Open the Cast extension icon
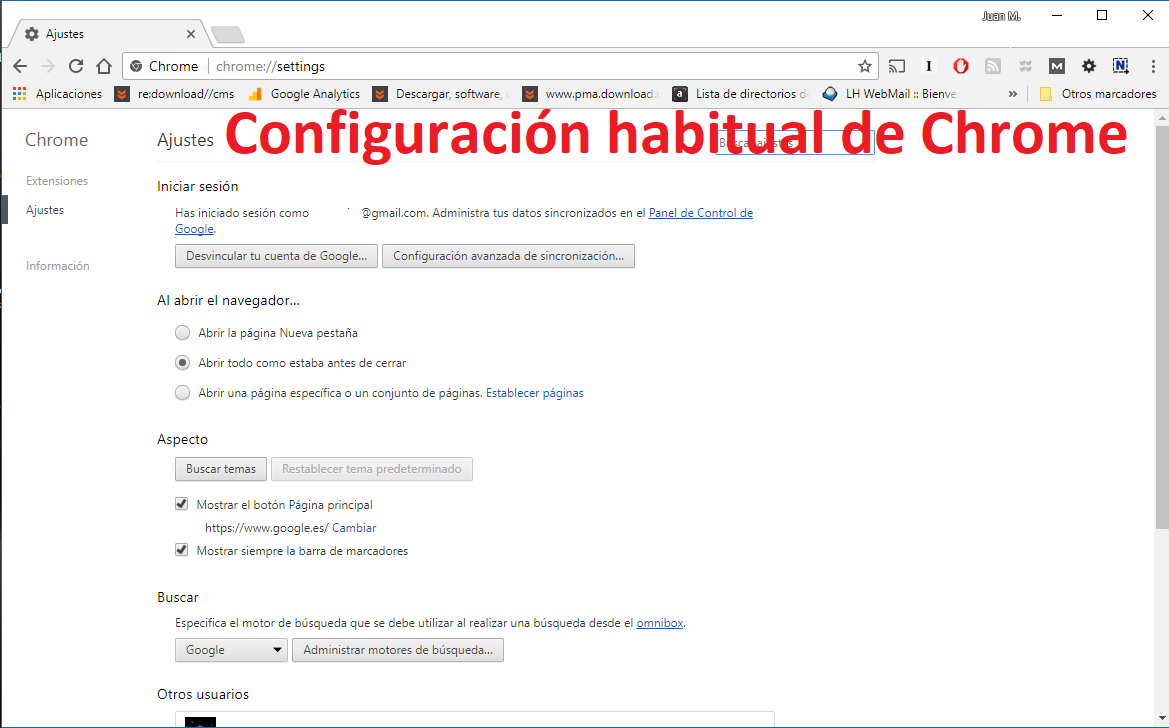1169x728 pixels. (x=897, y=66)
